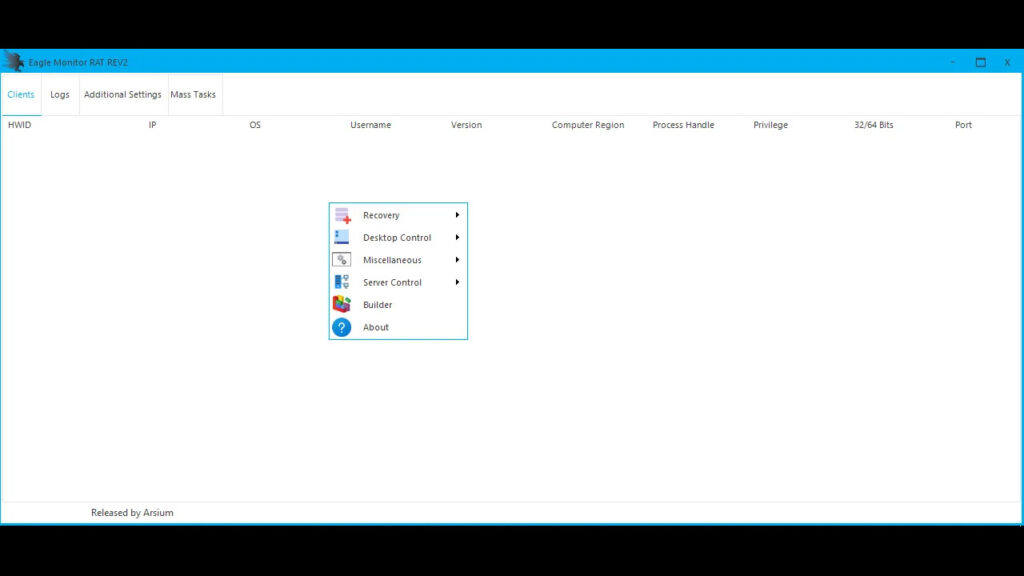
Task: Click the Privilege column header
Action: click(x=771, y=125)
